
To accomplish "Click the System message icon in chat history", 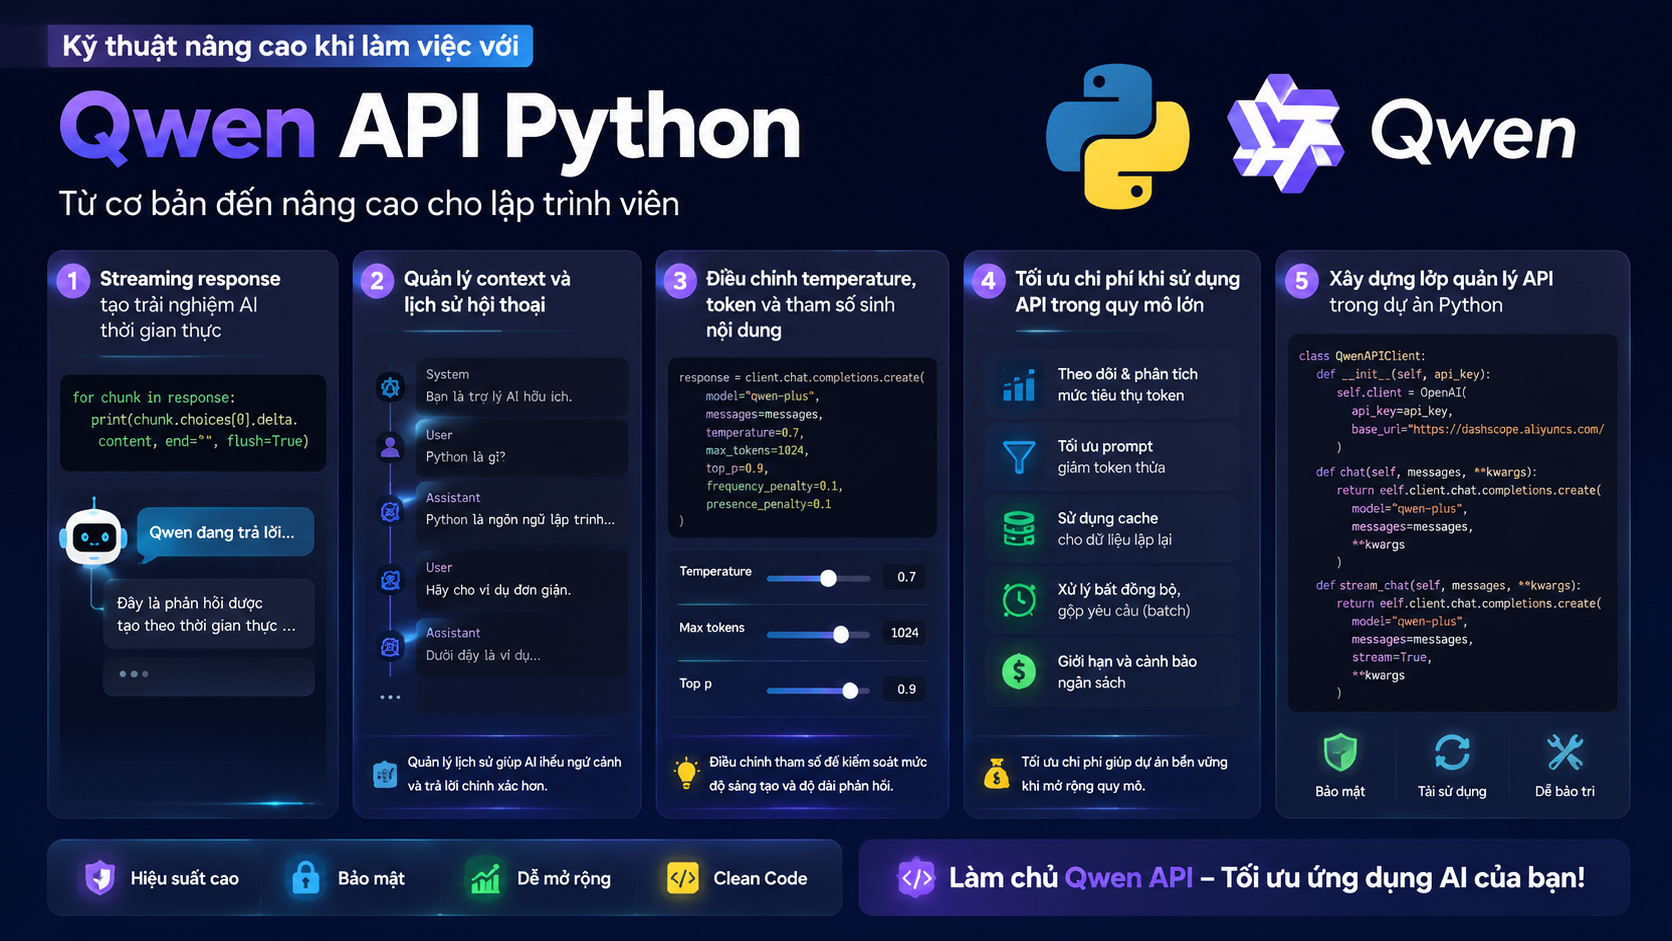I will point(390,386).
